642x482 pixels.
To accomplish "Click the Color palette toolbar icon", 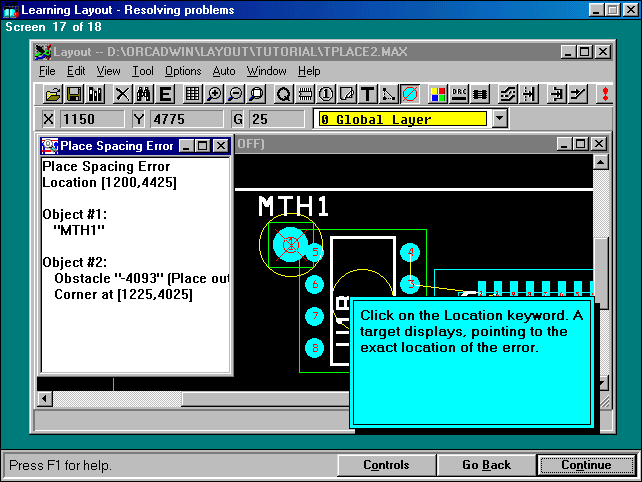I will [438, 94].
